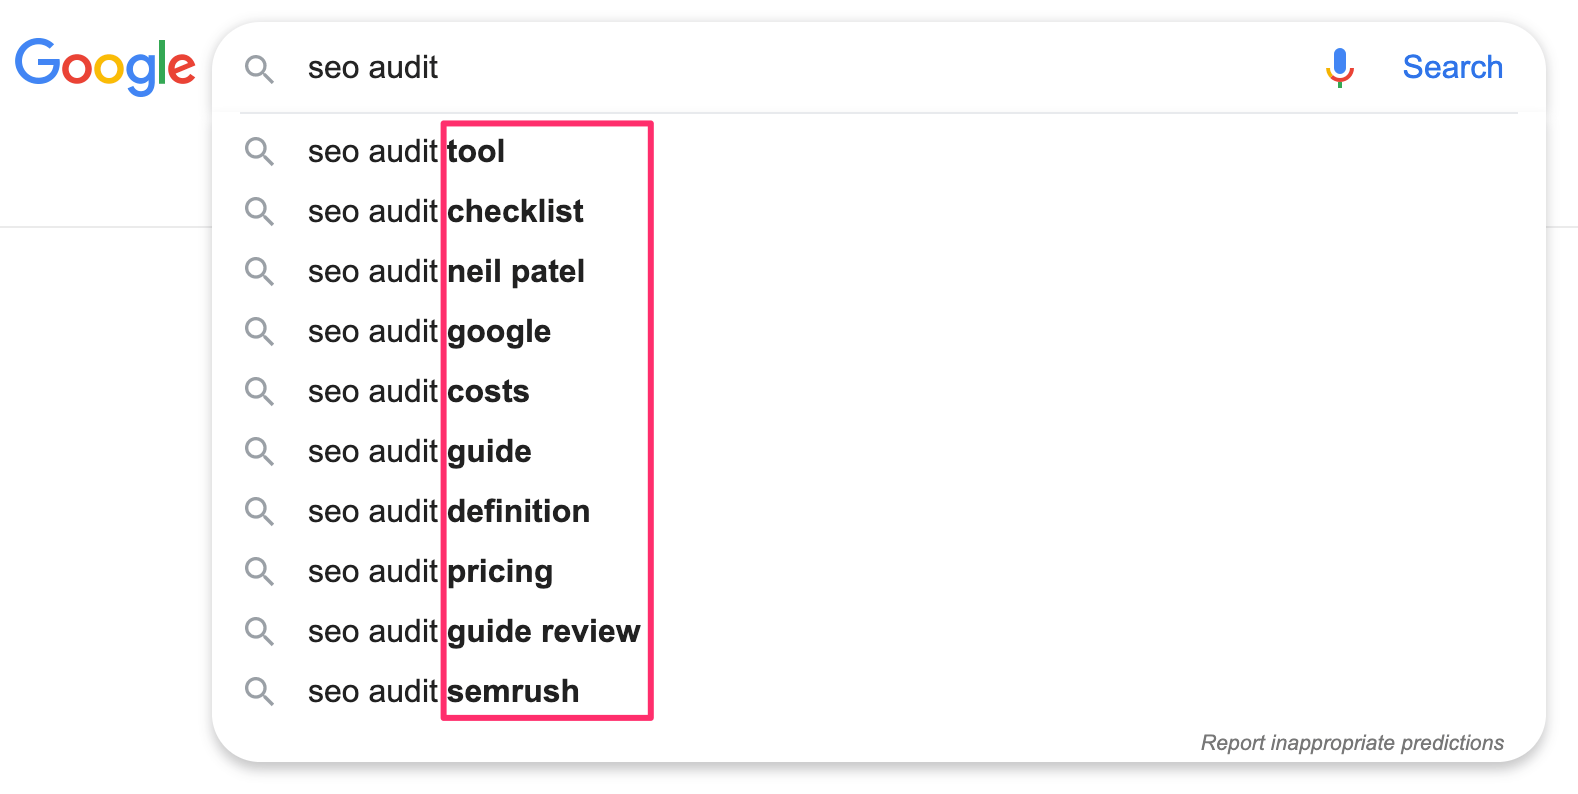
Task: Open 'Report inappropriate predictions' link
Action: tap(1351, 743)
